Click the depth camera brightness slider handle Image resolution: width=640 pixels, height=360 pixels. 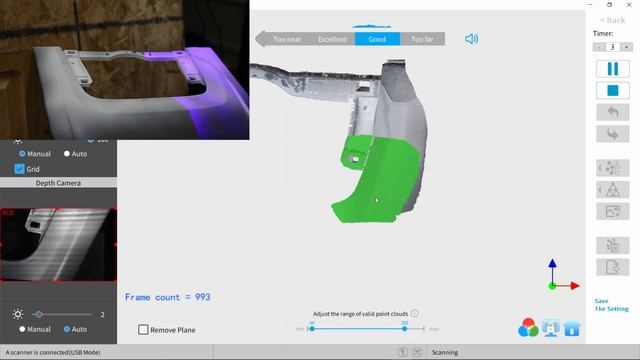tap(39, 314)
